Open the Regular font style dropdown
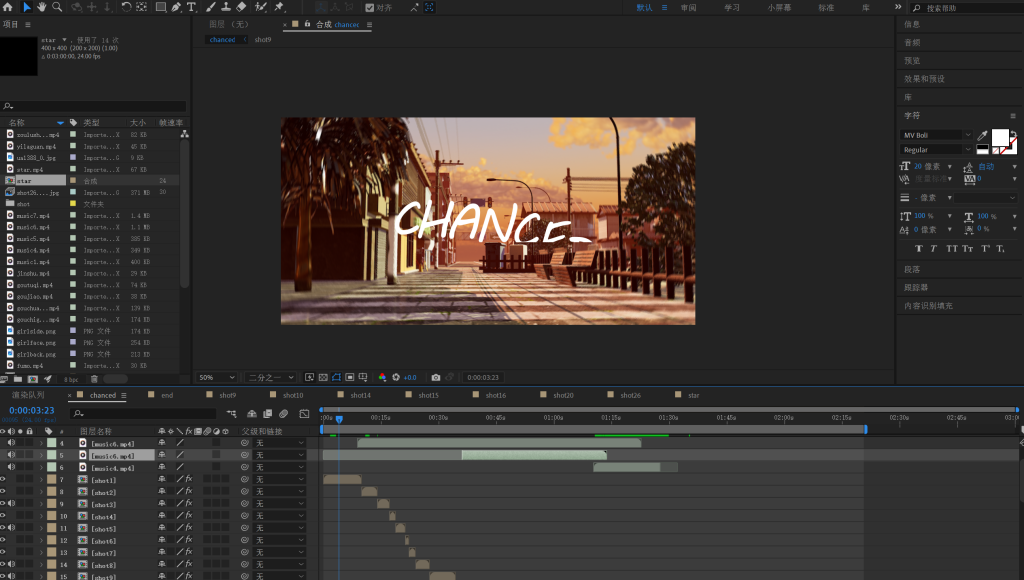The width and height of the screenshot is (1024, 580). (x=936, y=150)
